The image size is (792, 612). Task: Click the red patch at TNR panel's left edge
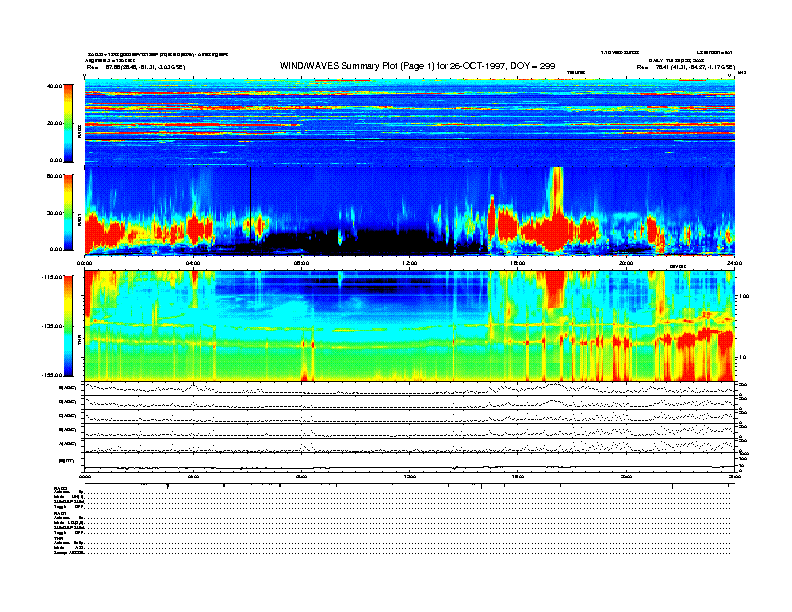coord(87,294)
